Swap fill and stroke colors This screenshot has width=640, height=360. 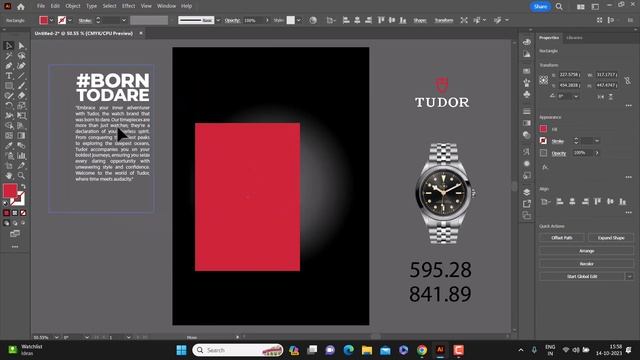tap(23, 187)
